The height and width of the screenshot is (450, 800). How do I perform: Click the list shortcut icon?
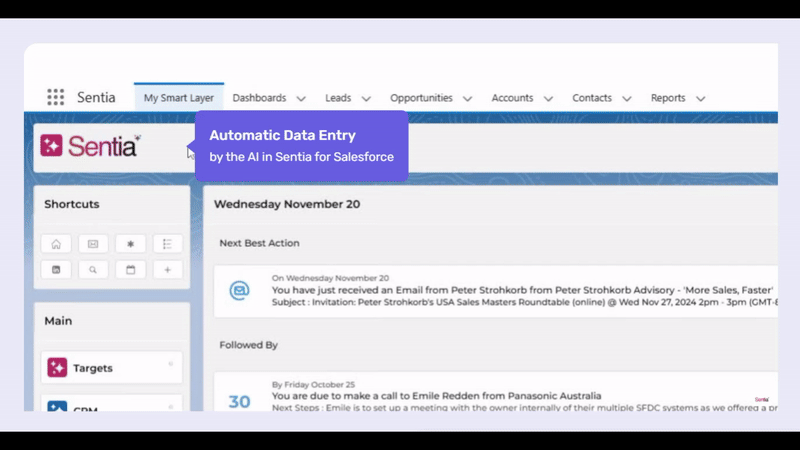[167, 244]
